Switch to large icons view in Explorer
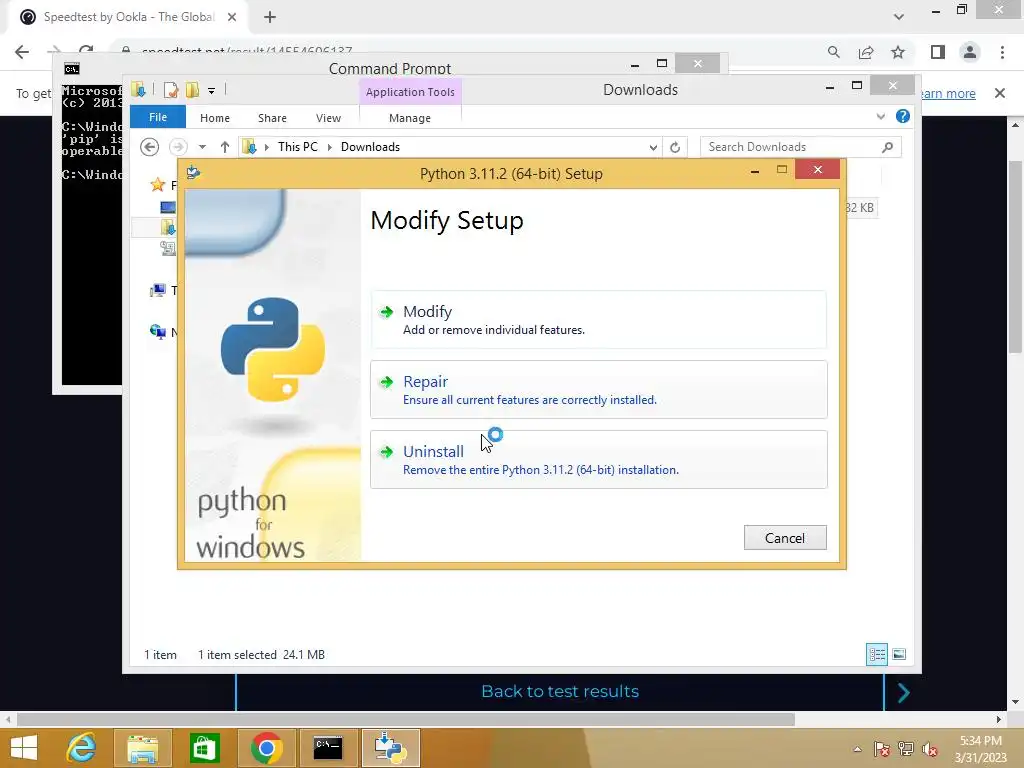The width and height of the screenshot is (1024, 768). tap(899, 654)
